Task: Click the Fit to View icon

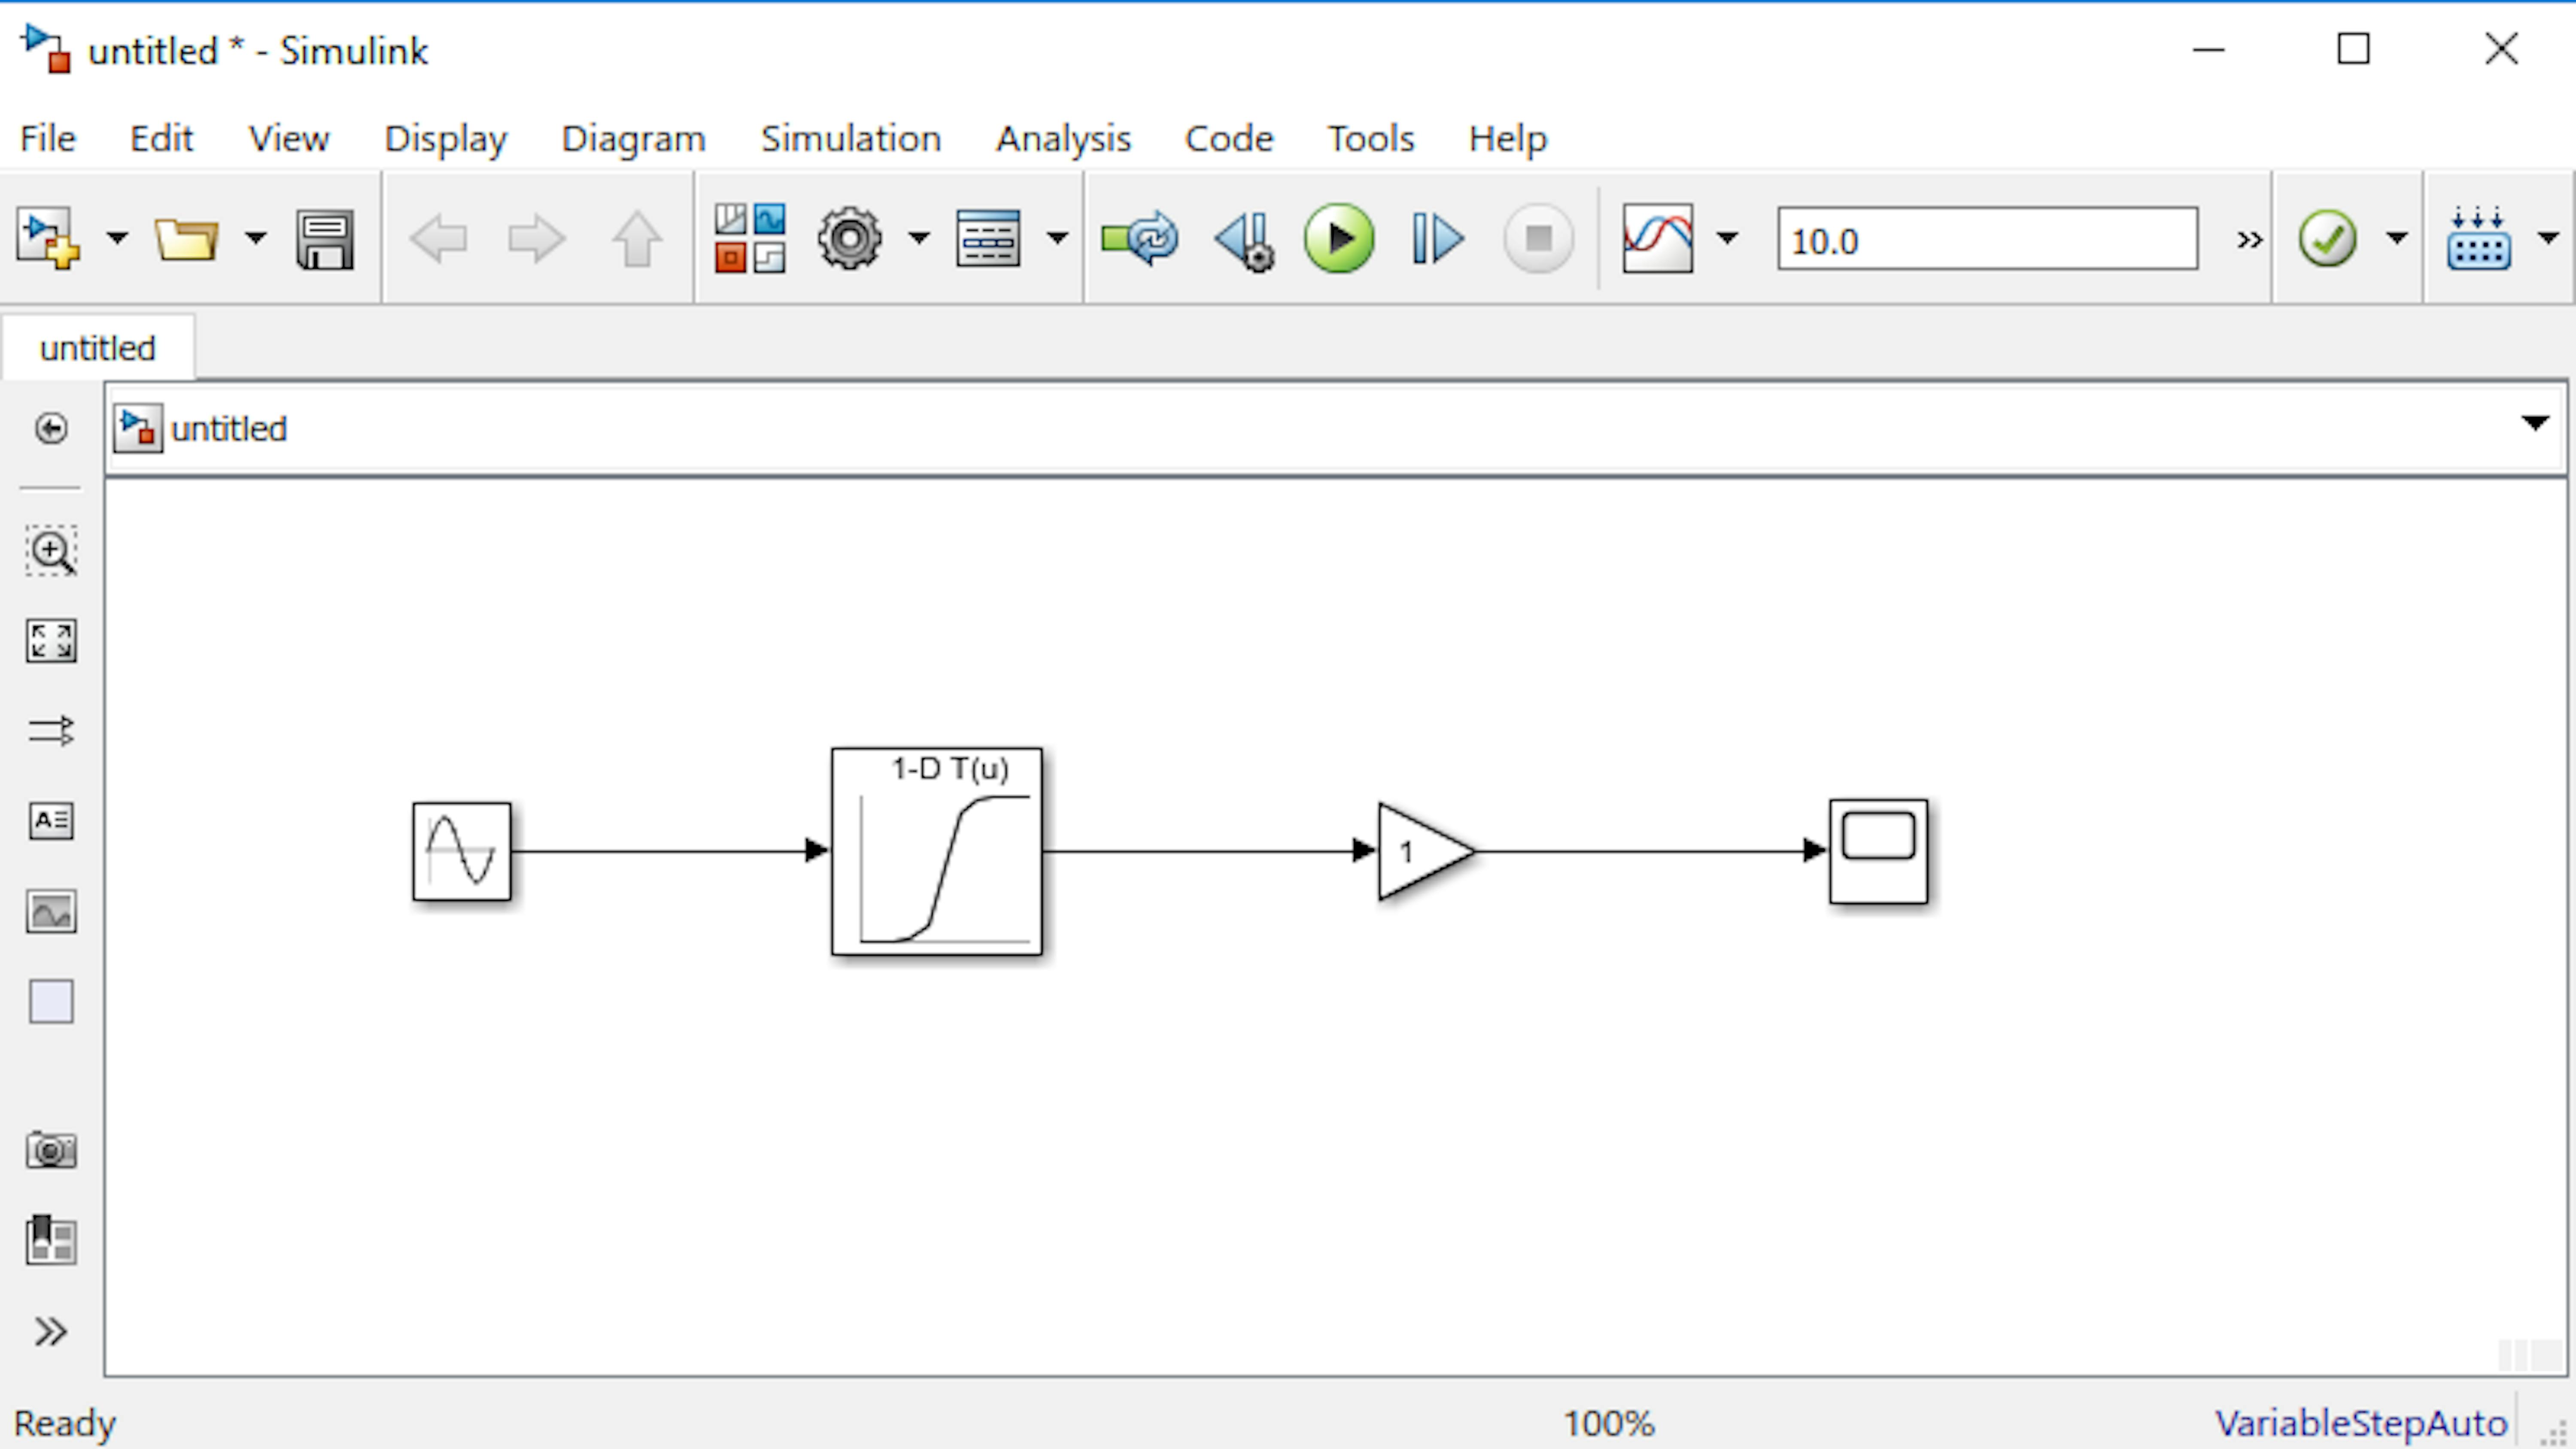Action: pos(51,641)
